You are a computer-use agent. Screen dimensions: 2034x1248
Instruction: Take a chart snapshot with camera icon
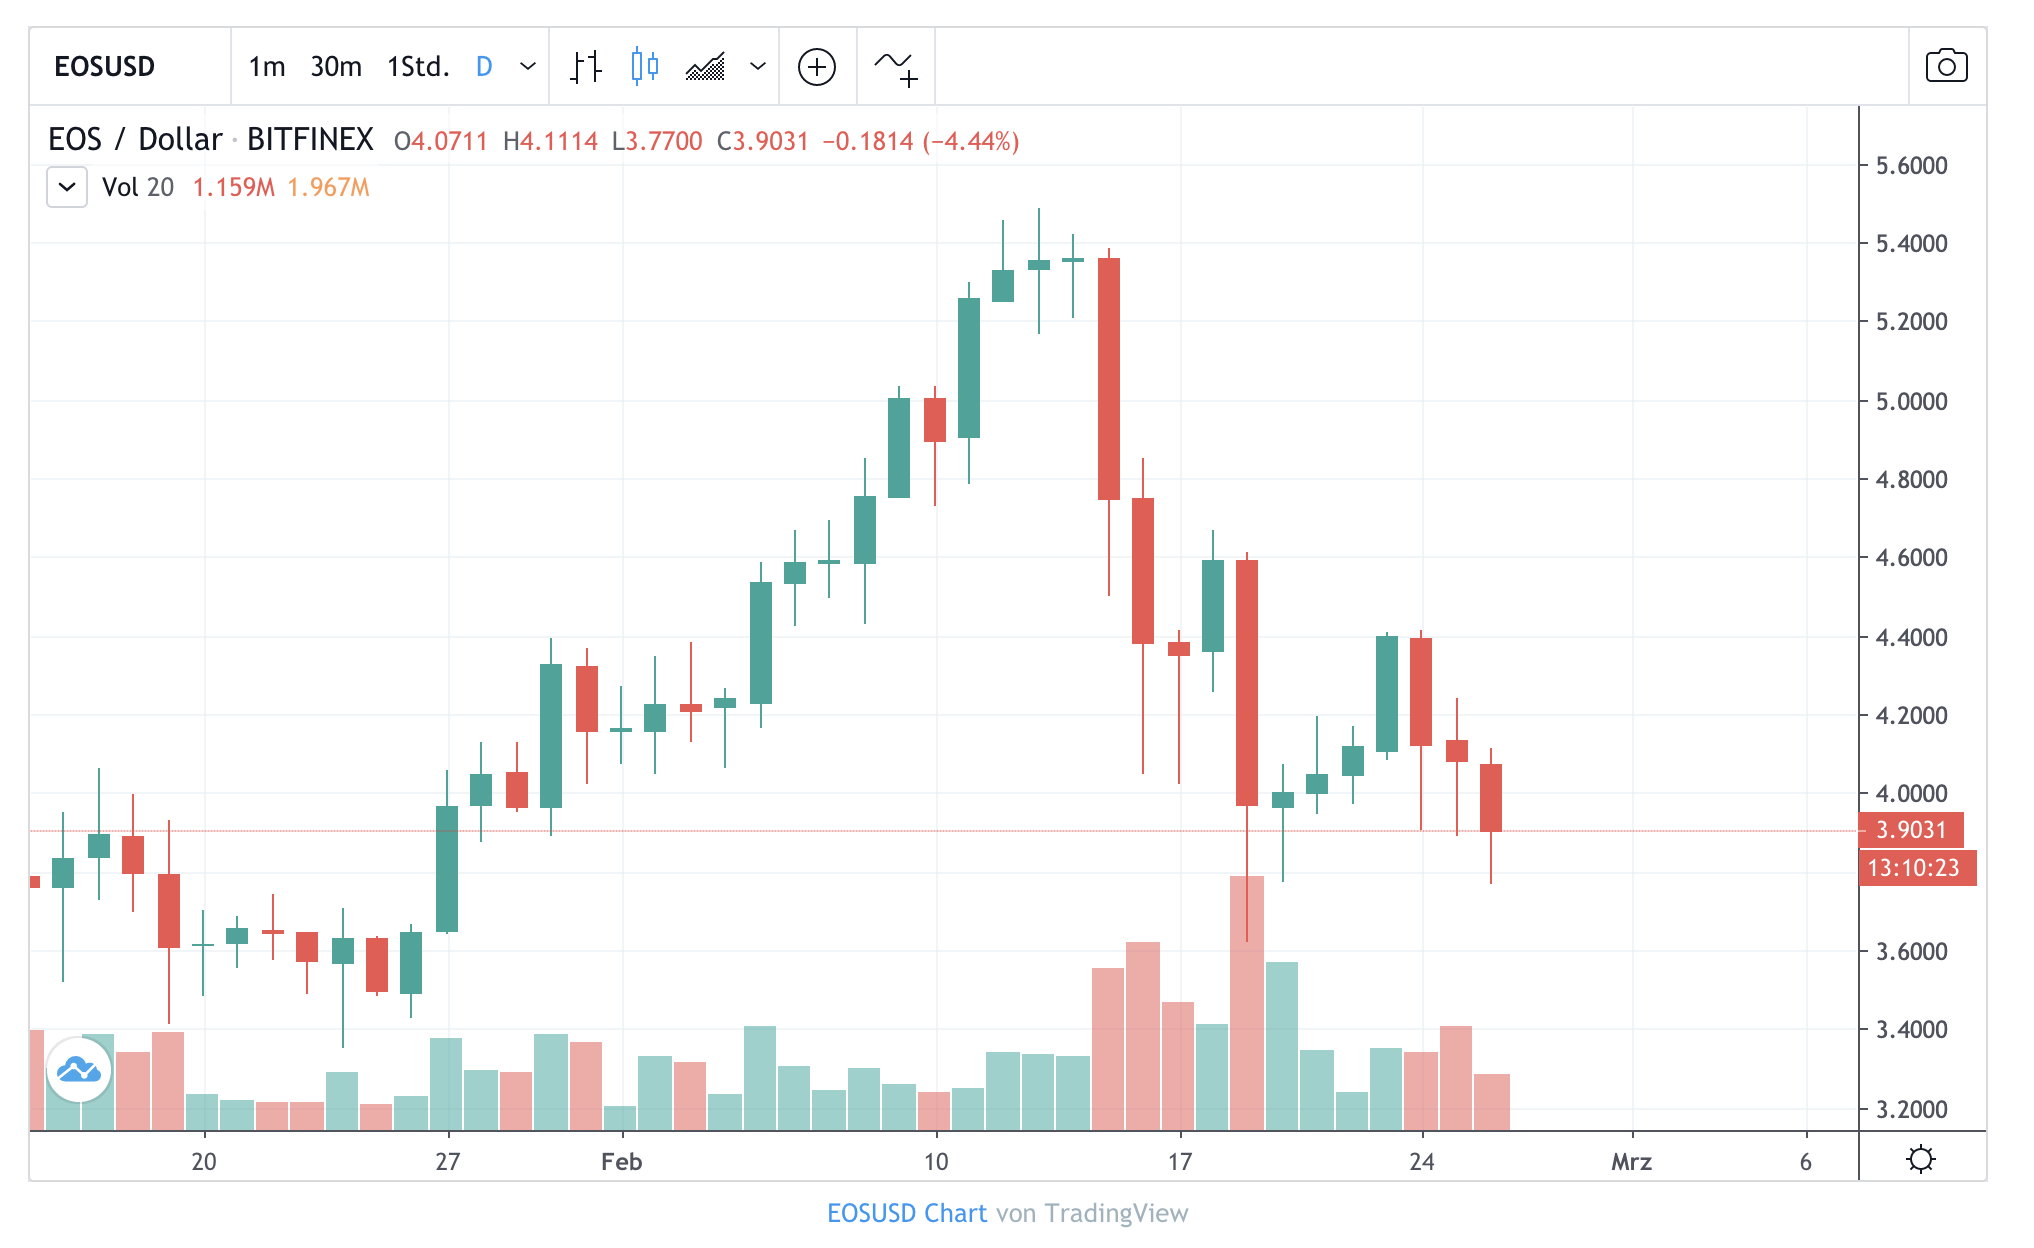(1946, 67)
